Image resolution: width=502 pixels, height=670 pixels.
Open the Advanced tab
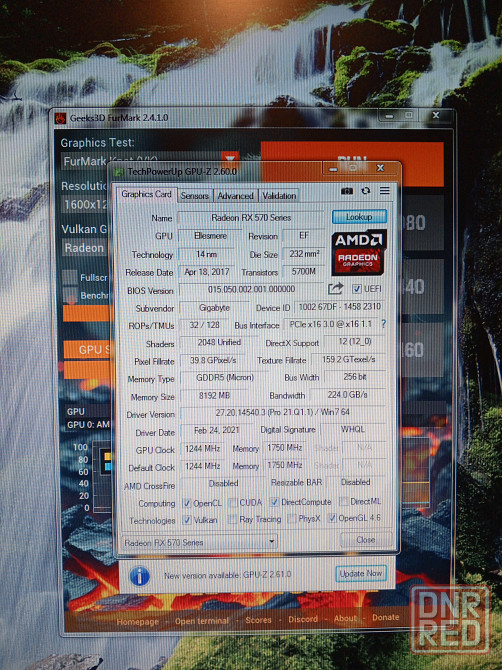(235, 196)
